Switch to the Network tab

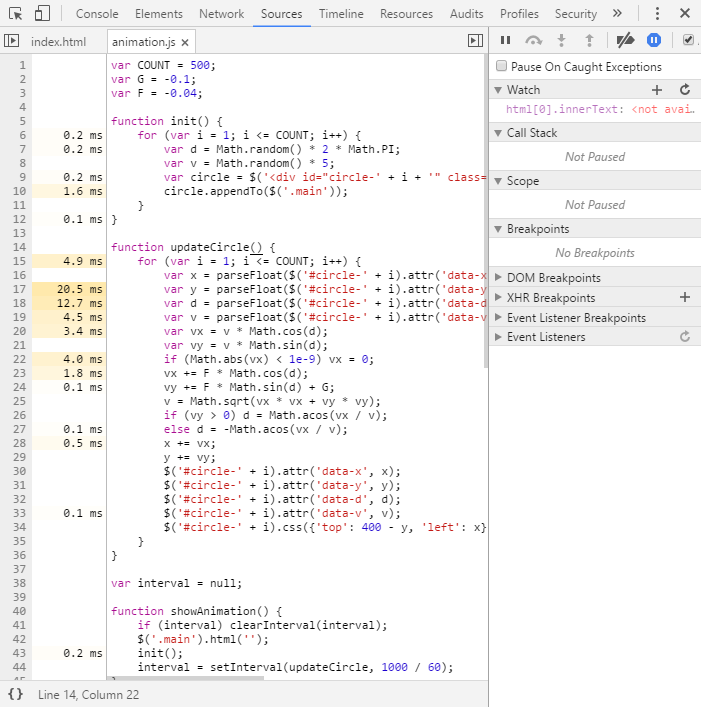click(221, 14)
